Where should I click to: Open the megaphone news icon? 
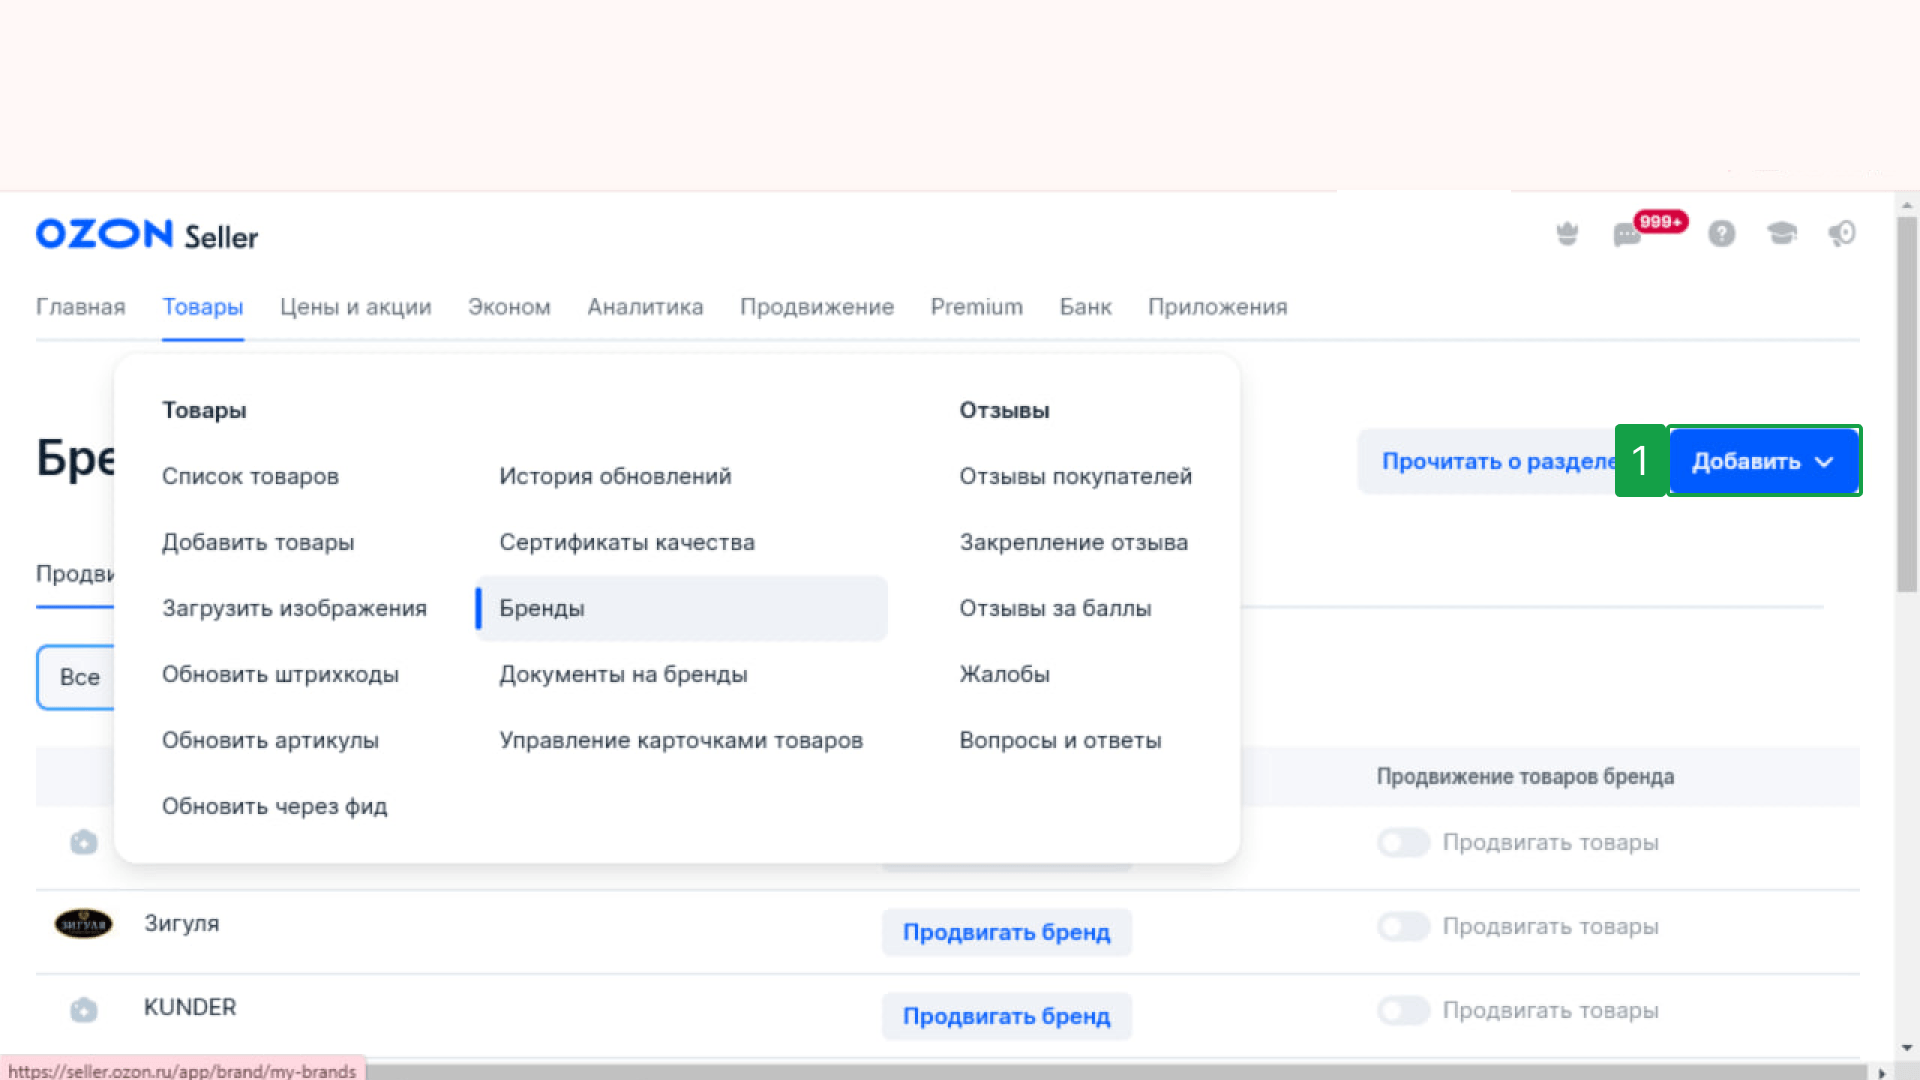point(1842,234)
